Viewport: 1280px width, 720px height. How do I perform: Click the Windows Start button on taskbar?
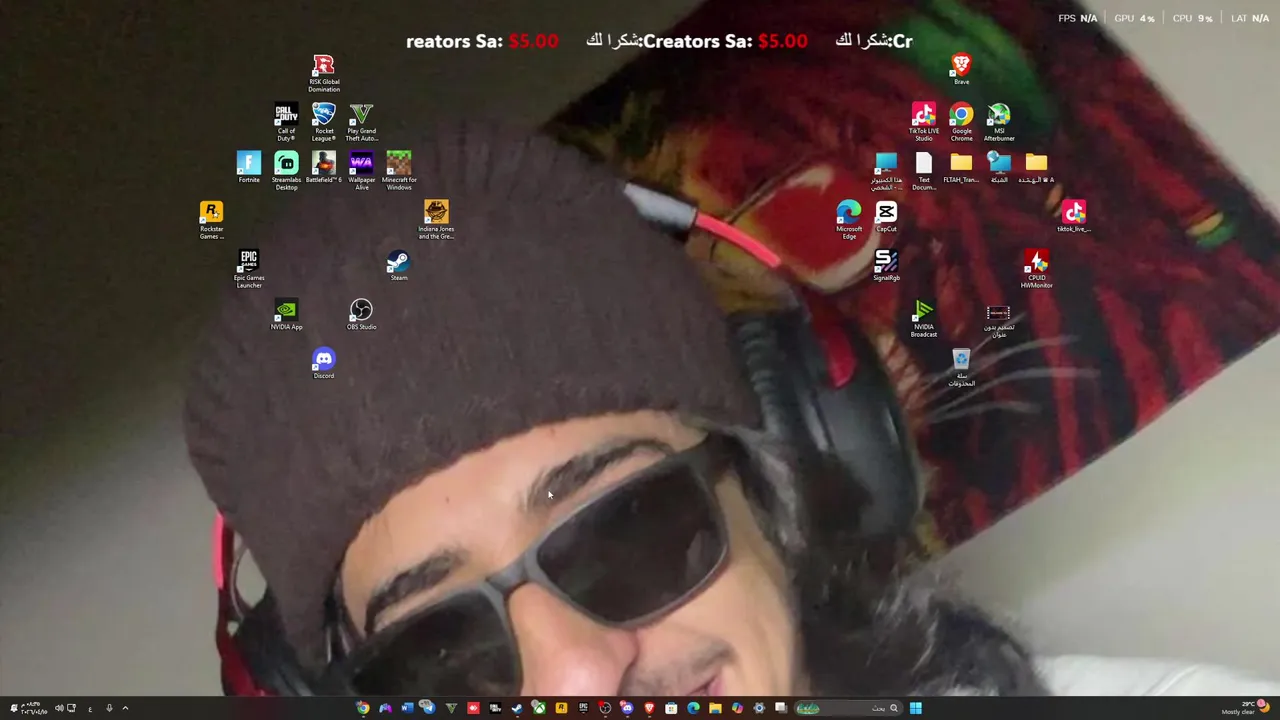click(x=915, y=708)
